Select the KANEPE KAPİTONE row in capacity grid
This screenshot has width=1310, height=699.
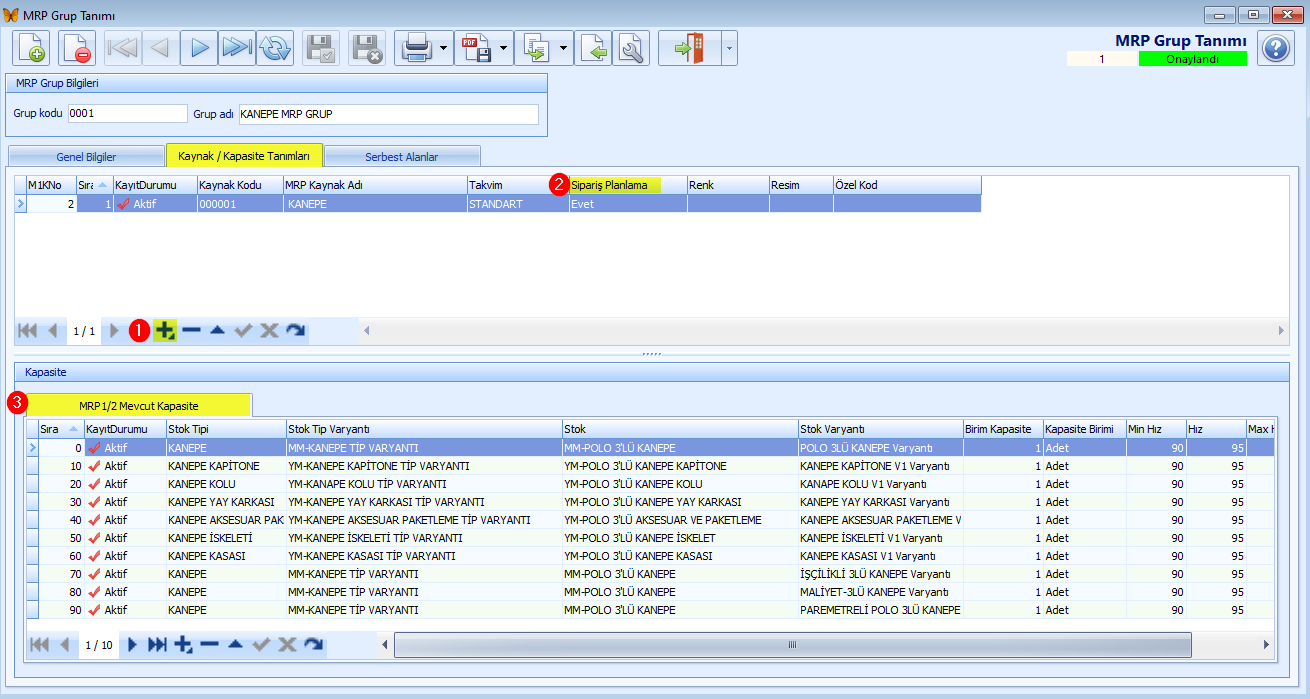pyautogui.click(x=213, y=466)
